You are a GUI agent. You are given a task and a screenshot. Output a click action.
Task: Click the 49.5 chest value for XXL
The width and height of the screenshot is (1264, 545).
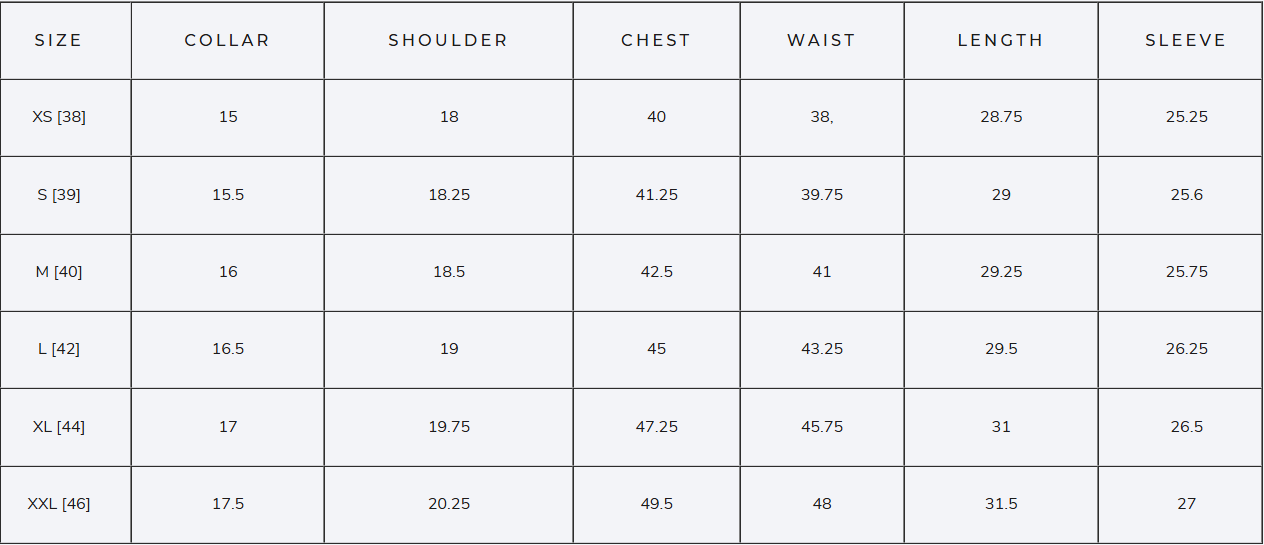pos(657,504)
